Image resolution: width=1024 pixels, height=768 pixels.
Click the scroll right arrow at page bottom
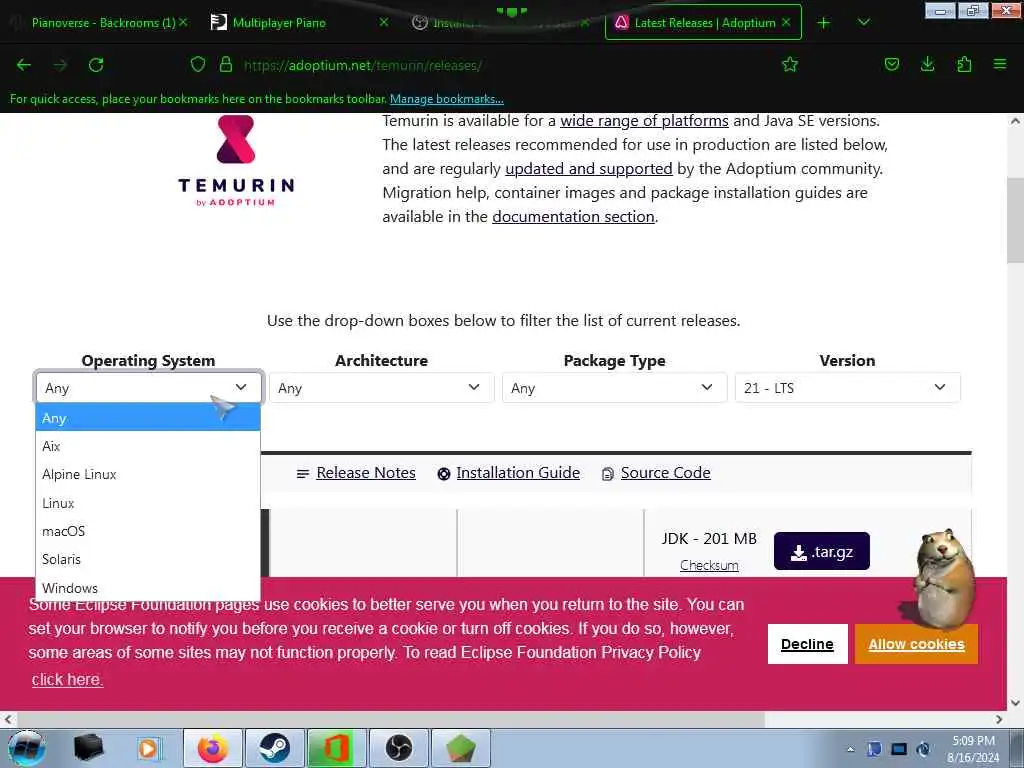[x=999, y=719]
